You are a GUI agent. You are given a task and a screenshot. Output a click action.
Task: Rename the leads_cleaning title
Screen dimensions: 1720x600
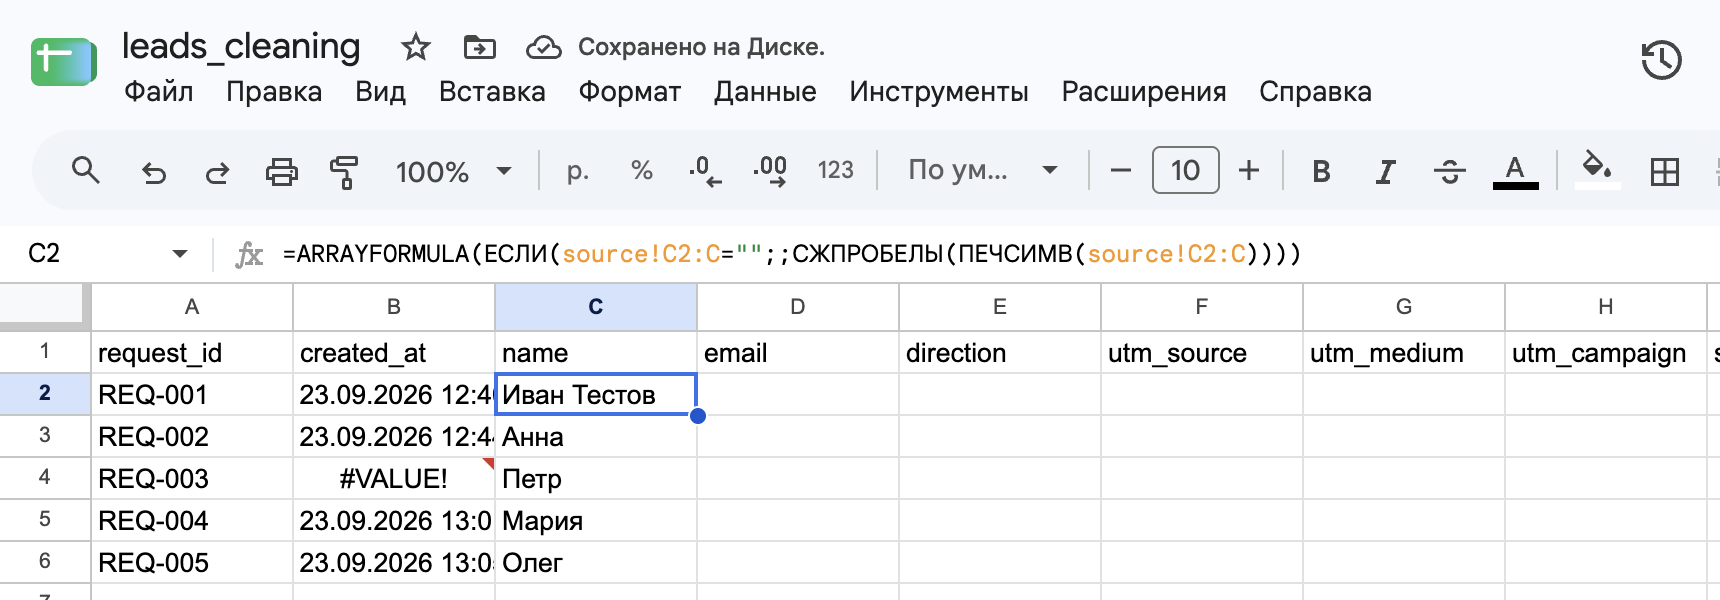pos(241,46)
